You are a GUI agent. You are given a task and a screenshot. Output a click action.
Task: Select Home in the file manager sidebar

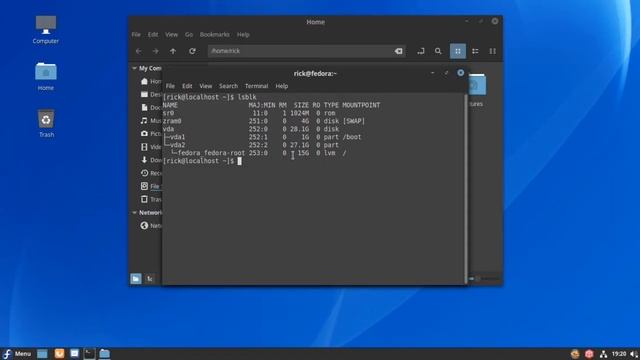tap(151, 81)
